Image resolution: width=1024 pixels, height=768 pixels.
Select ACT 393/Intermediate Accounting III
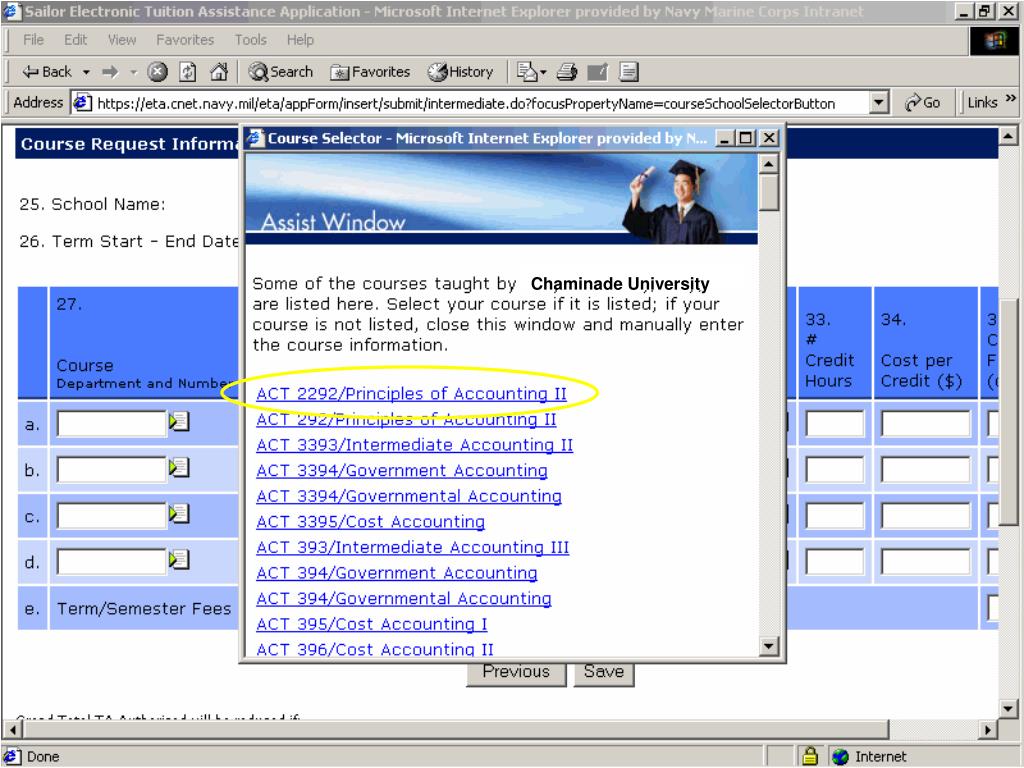pyautogui.click(x=413, y=547)
